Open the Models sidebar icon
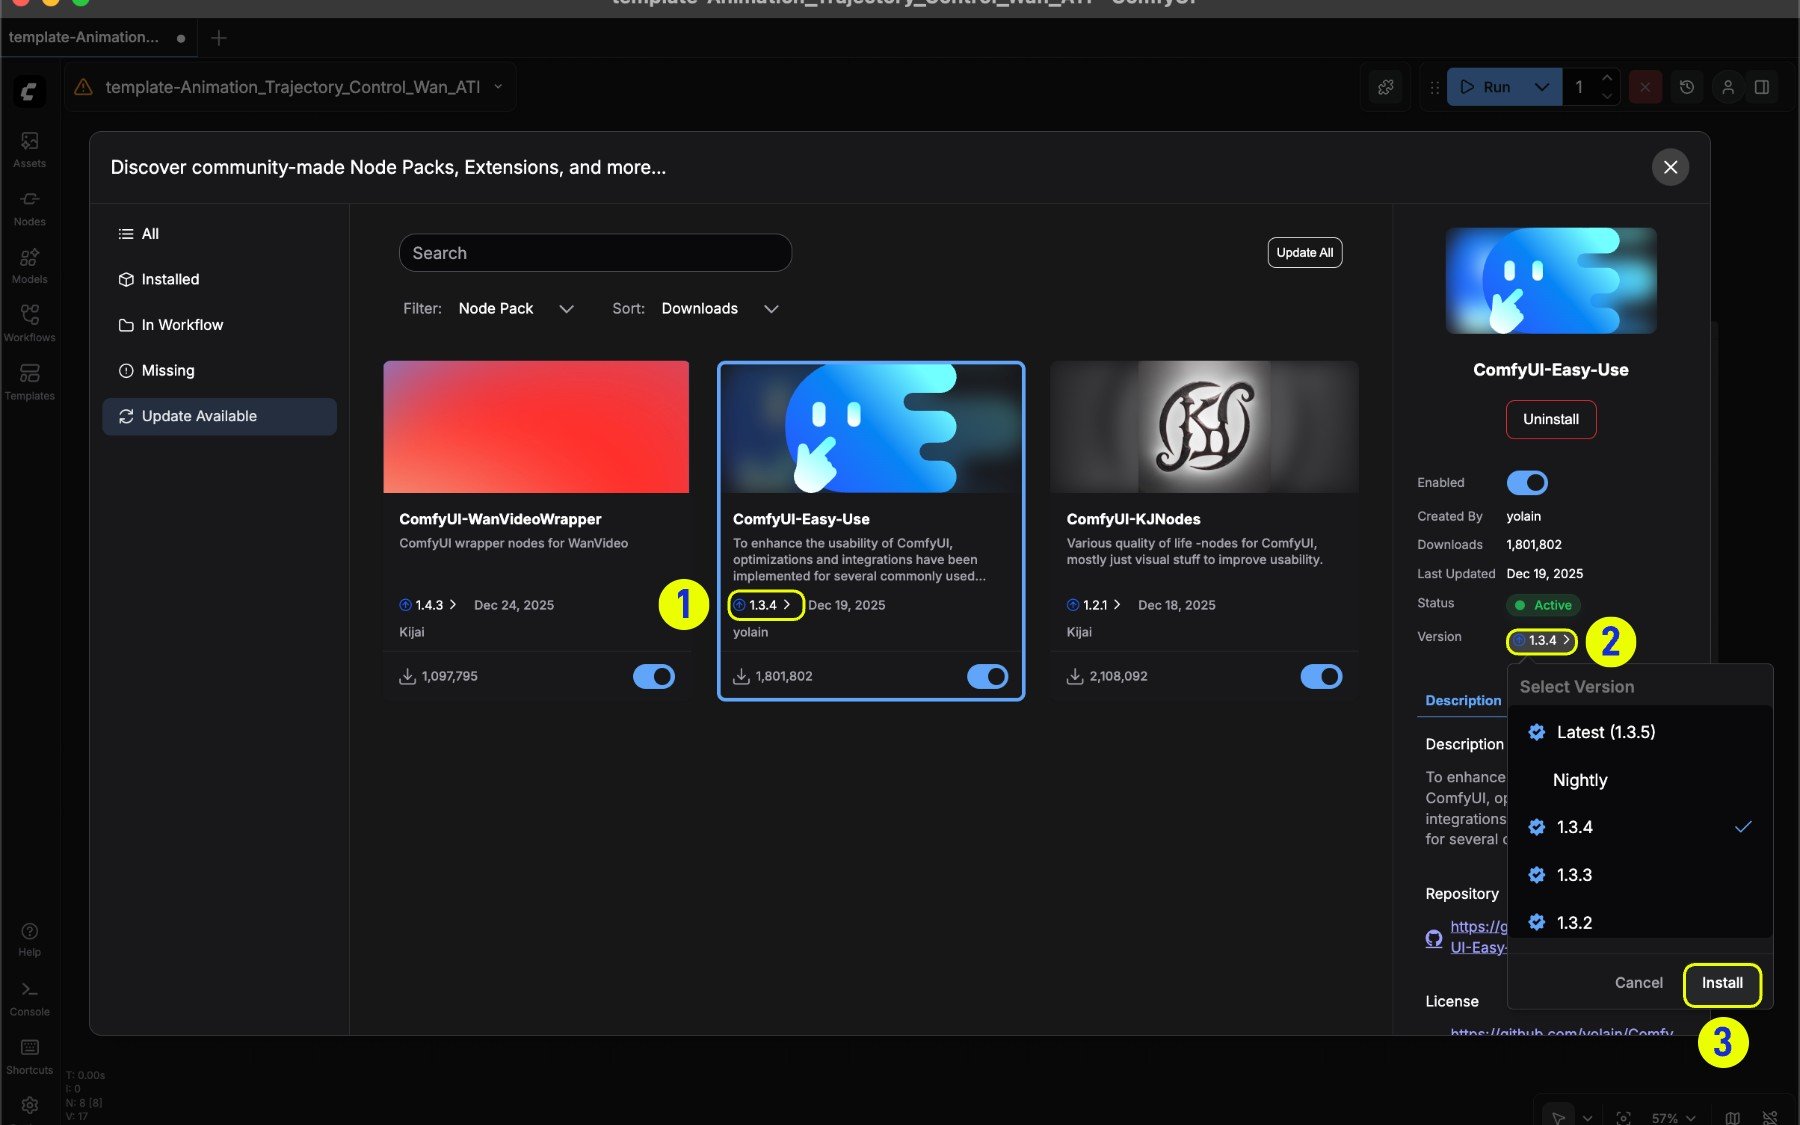This screenshot has width=1800, height=1125. pyautogui.click(x=29, y=266)
